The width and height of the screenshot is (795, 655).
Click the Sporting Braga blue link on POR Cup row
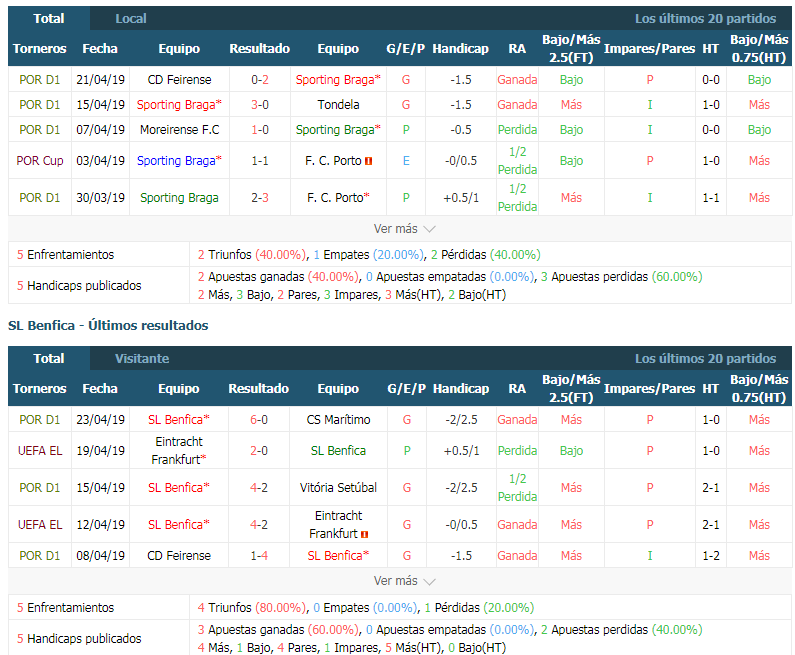pos(179,161)
